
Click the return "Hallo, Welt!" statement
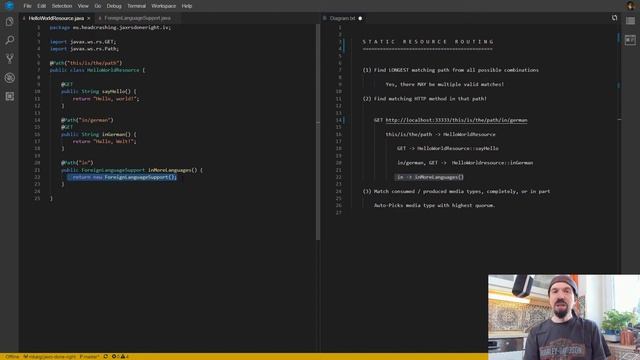tap(104, 141)
